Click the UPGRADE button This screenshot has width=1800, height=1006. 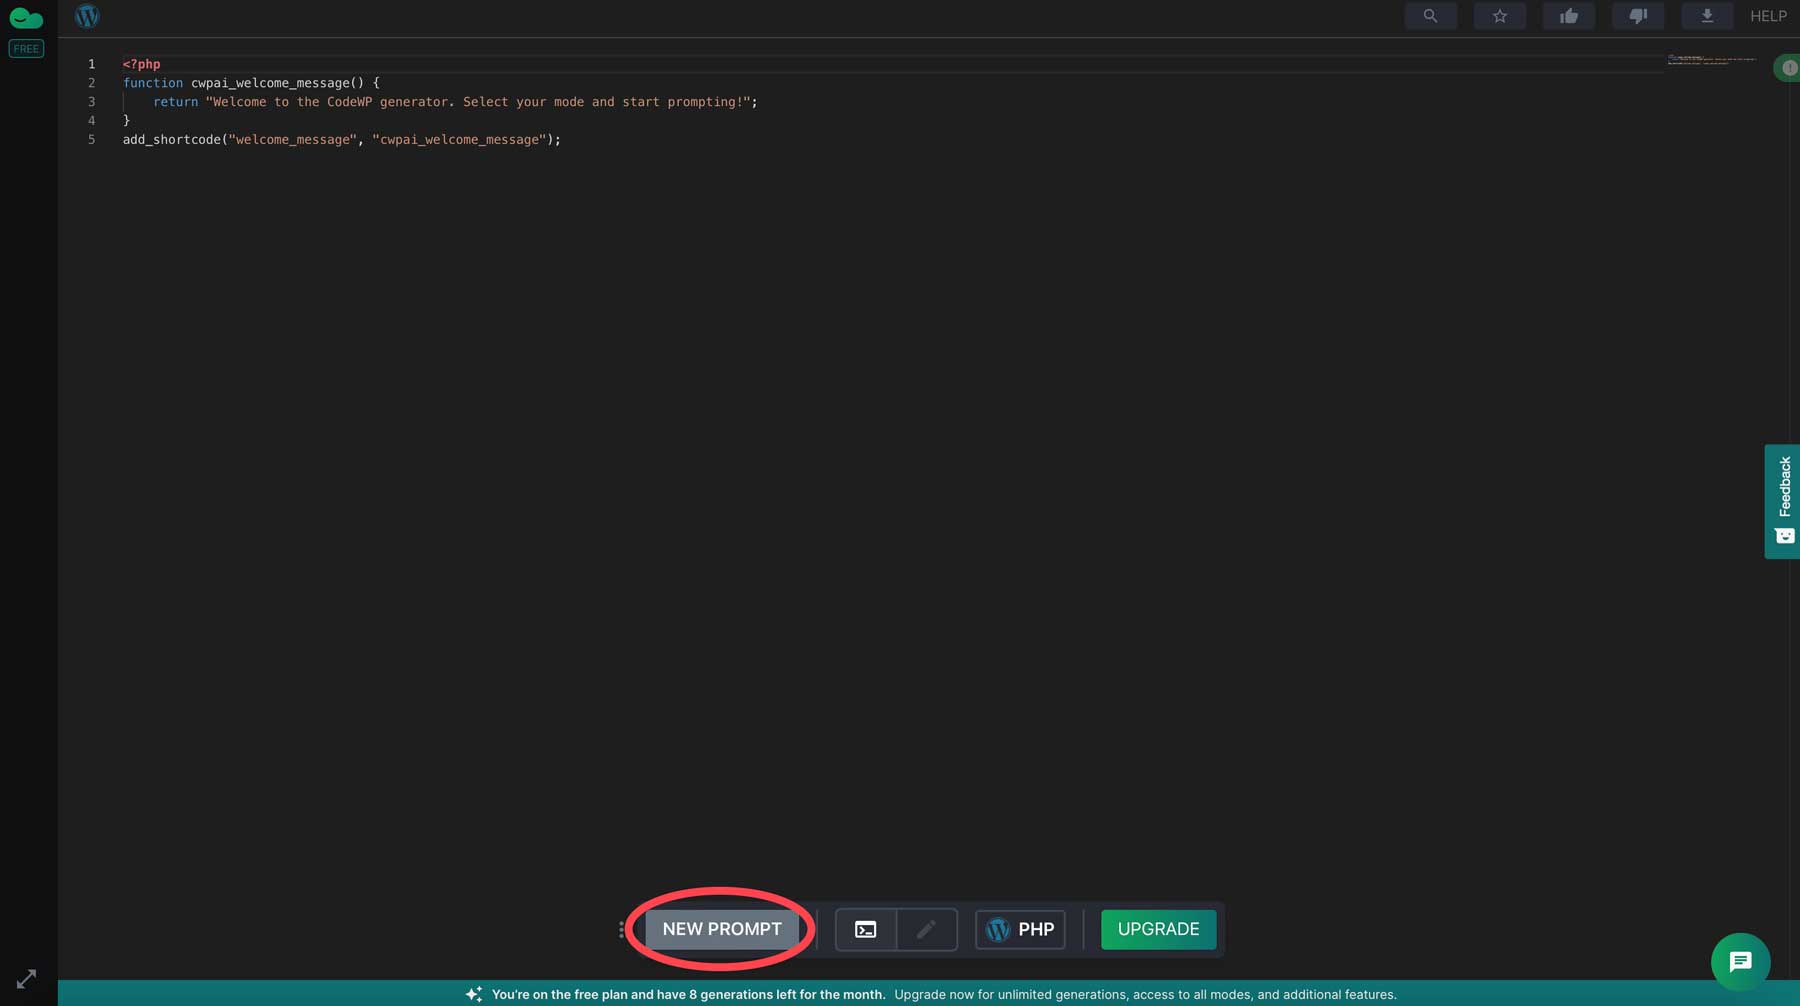(x=1157, y=929)
